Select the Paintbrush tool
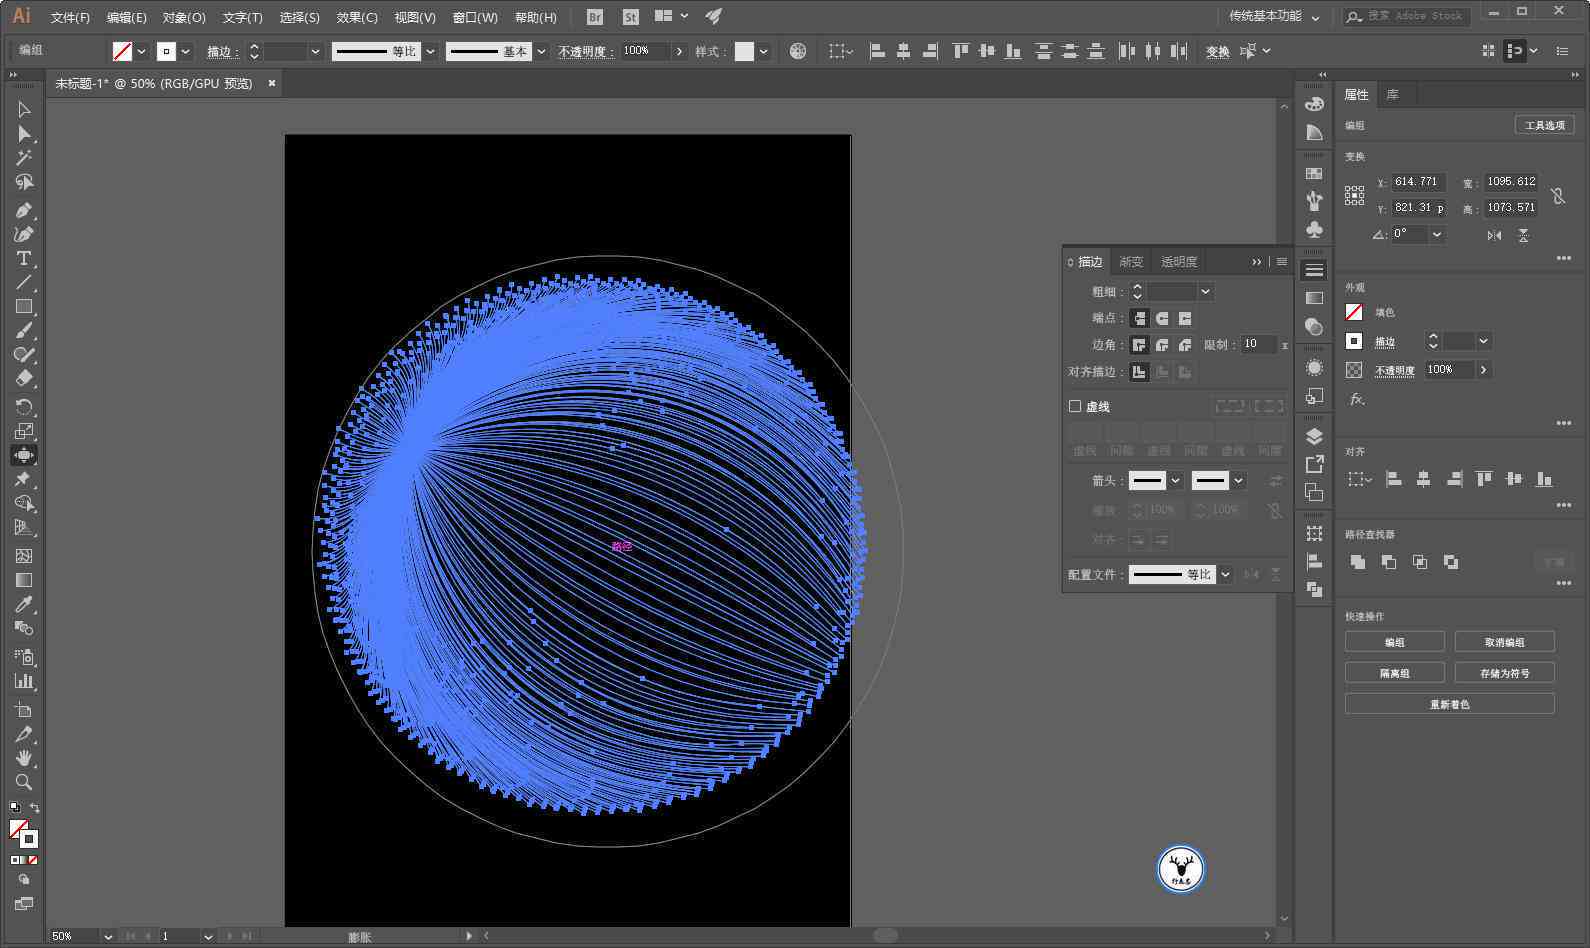This screenshot has height=948, width=1590. [x=24, y=331]
